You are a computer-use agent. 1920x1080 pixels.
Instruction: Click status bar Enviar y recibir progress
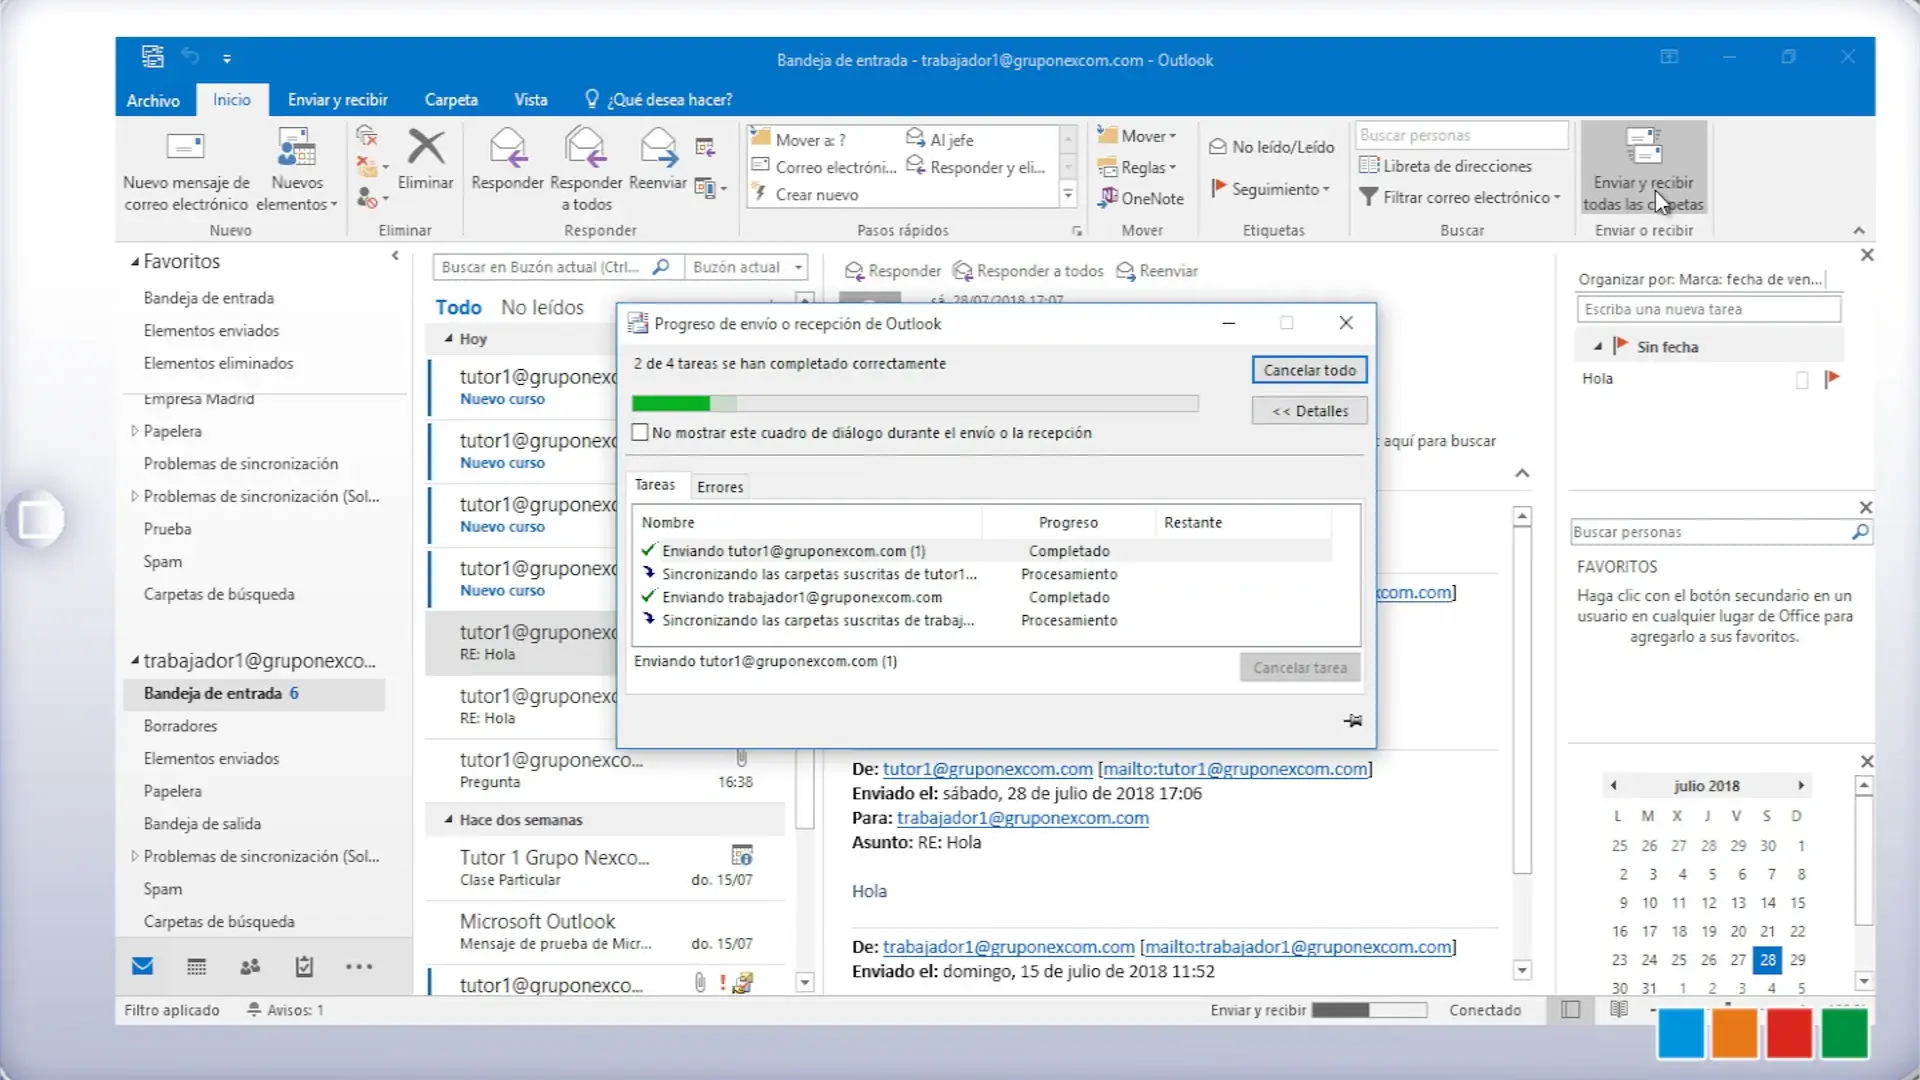click(1369, 1011)
